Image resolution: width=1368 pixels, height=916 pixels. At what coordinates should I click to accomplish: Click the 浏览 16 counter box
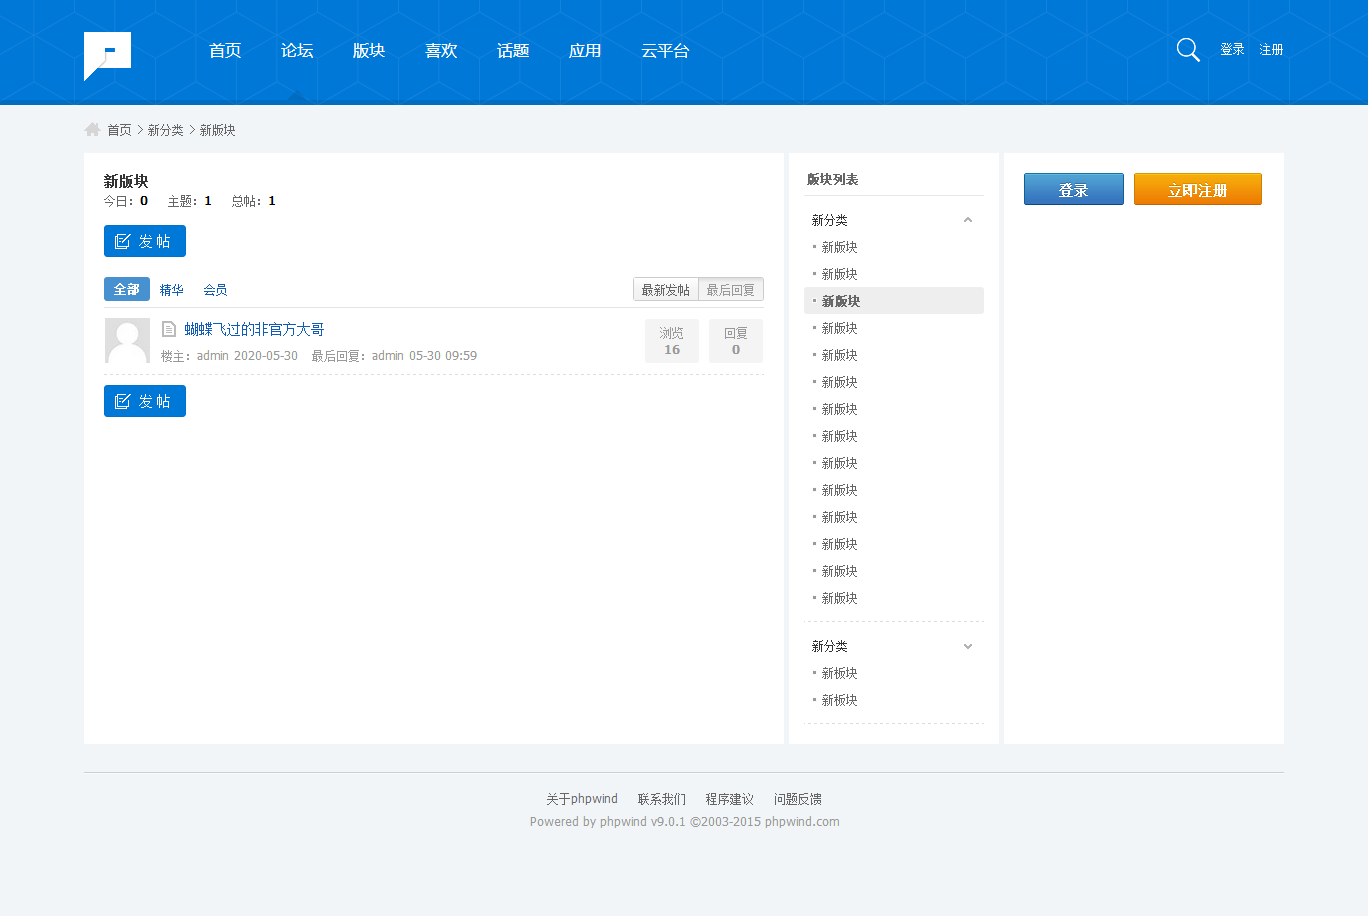point(672,341)
